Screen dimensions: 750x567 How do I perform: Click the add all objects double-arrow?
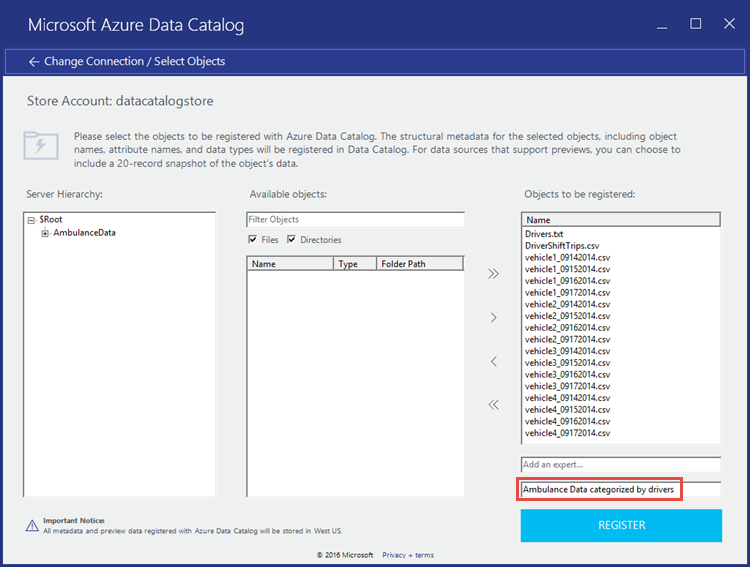click(493, 274)
